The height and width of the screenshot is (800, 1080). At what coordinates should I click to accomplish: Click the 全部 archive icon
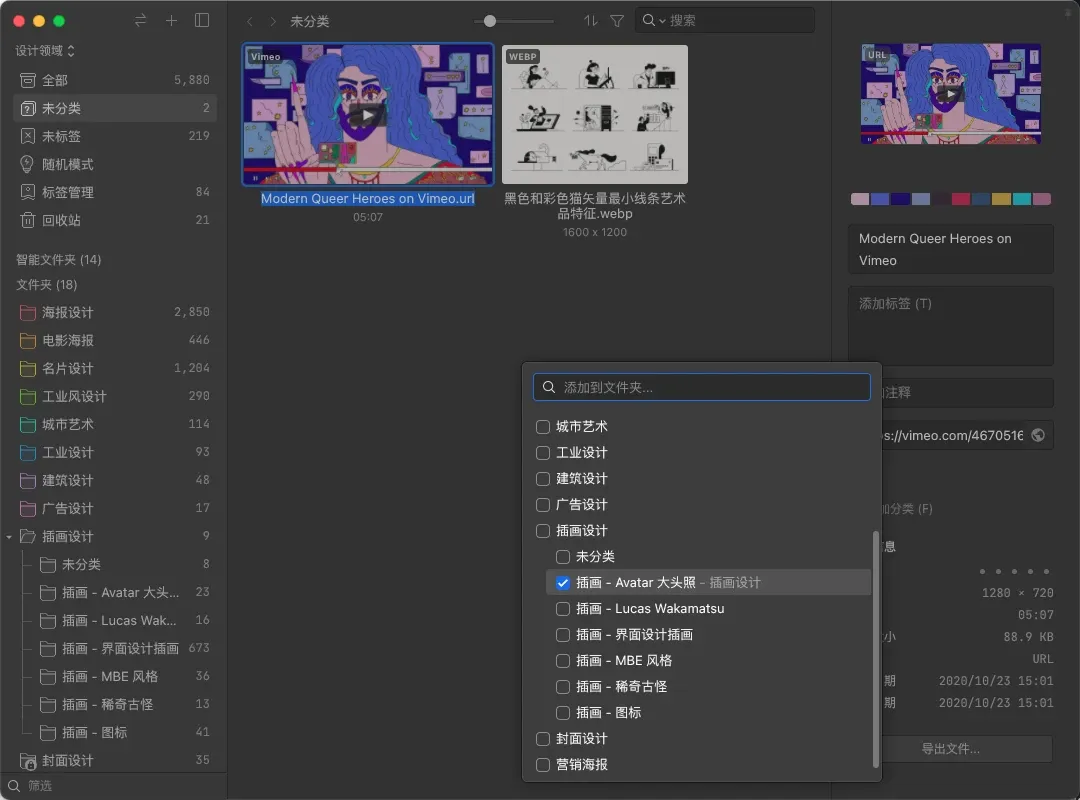pyautogui.click(x=28, y=80)
